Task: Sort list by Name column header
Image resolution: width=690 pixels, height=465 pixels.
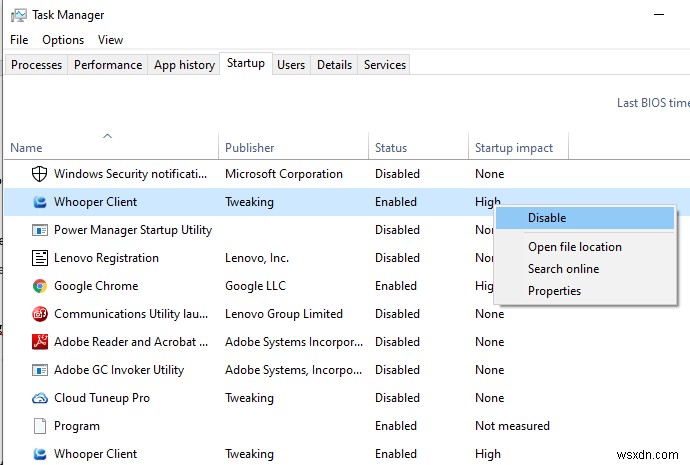Action: [27, 148]
